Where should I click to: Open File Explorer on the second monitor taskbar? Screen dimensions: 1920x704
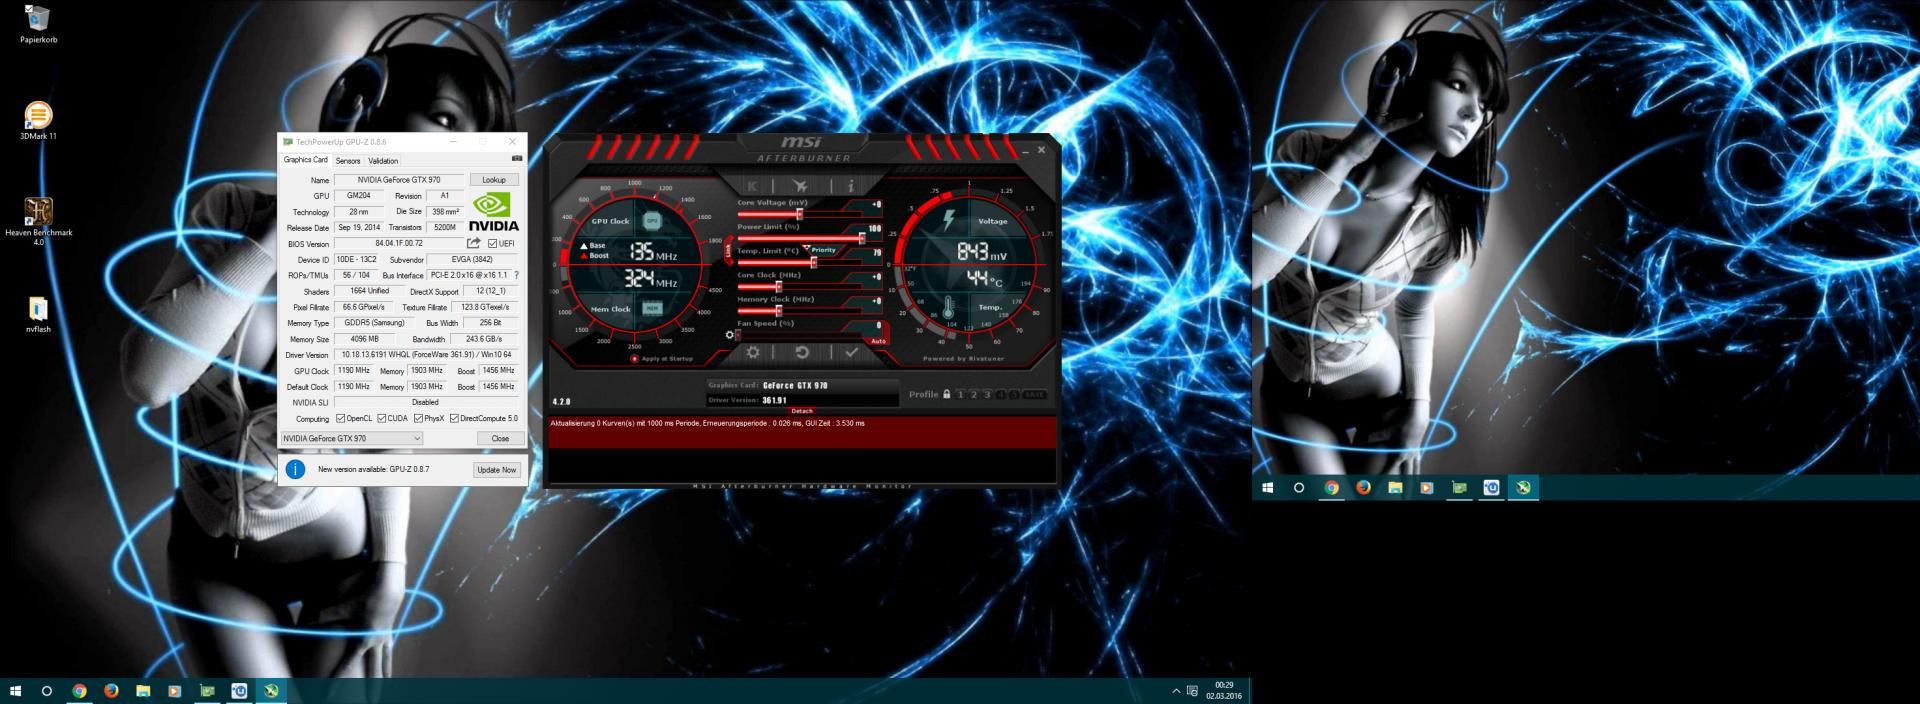click(1395, 488)
